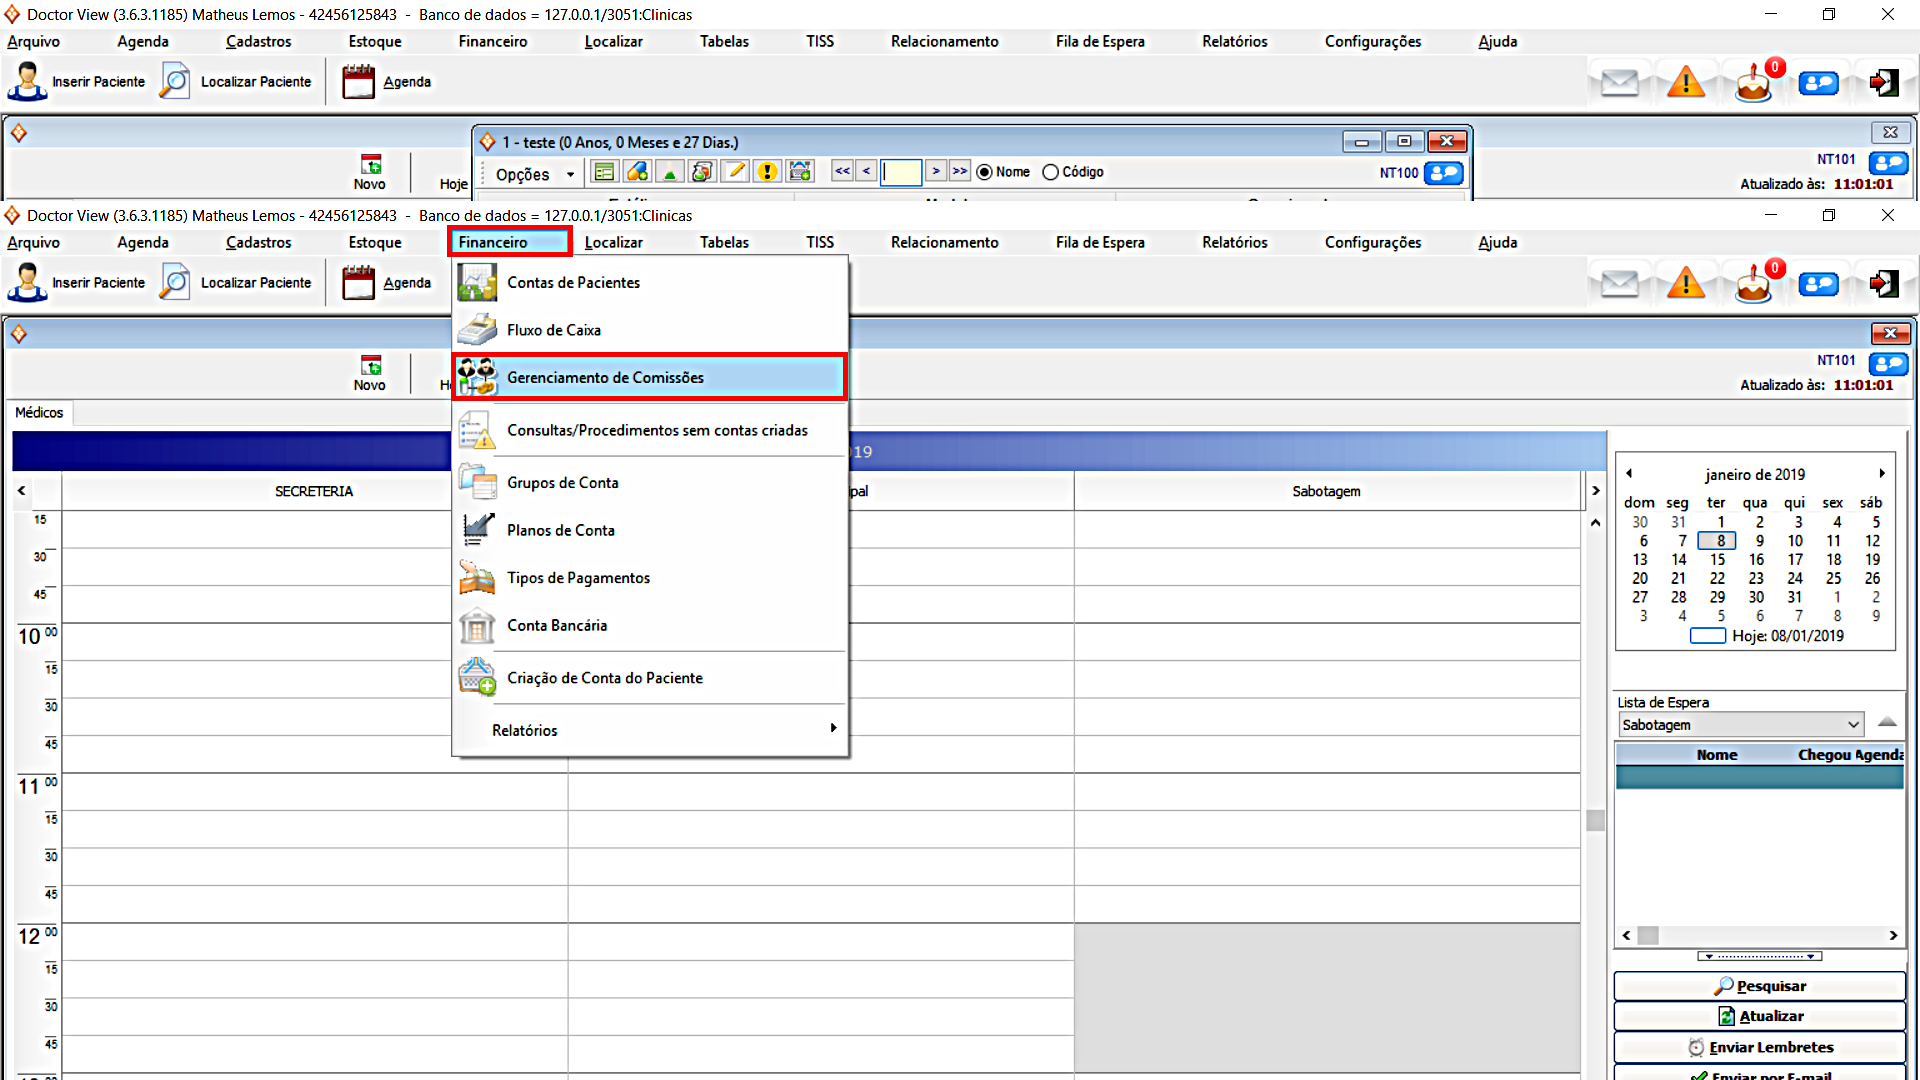Select the Médicos tab

coord(39,412)
